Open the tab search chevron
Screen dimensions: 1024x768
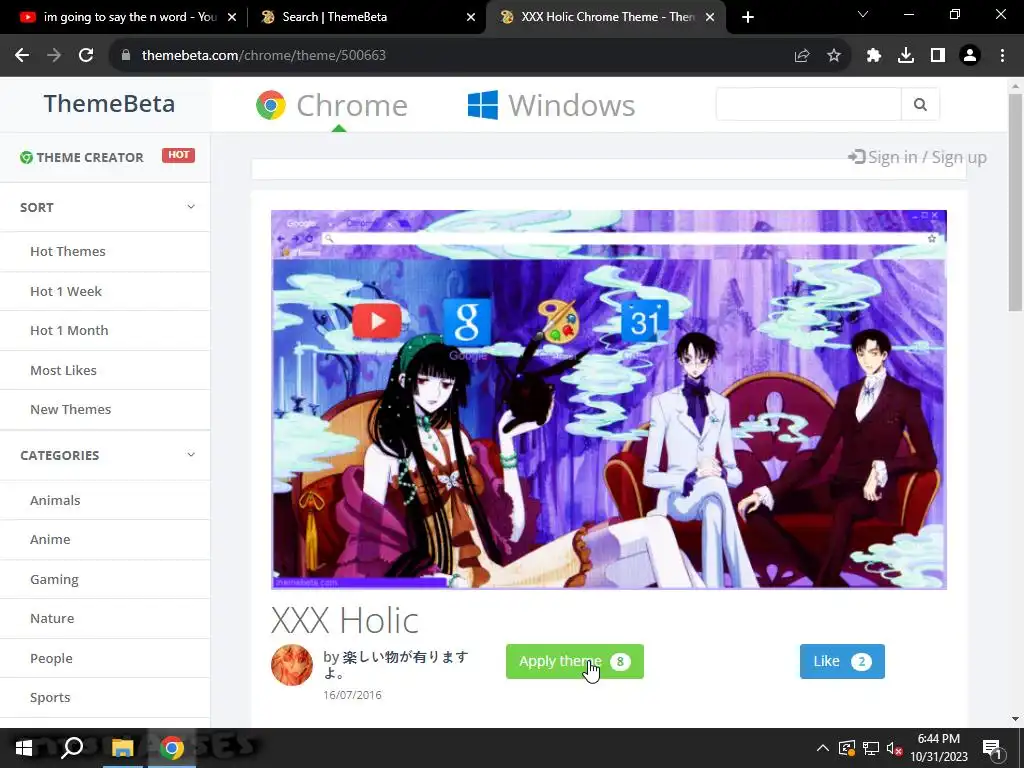tap(863, 14)
